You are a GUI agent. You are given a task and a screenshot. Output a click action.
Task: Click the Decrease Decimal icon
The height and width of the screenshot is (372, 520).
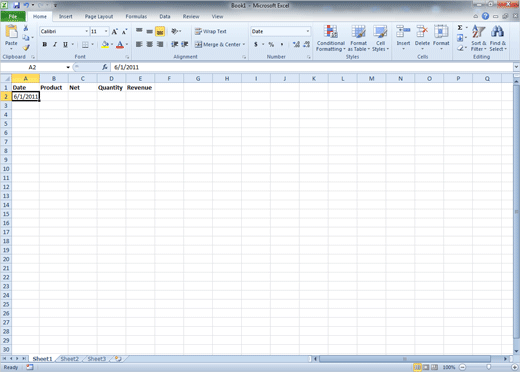tap(306, 44)
